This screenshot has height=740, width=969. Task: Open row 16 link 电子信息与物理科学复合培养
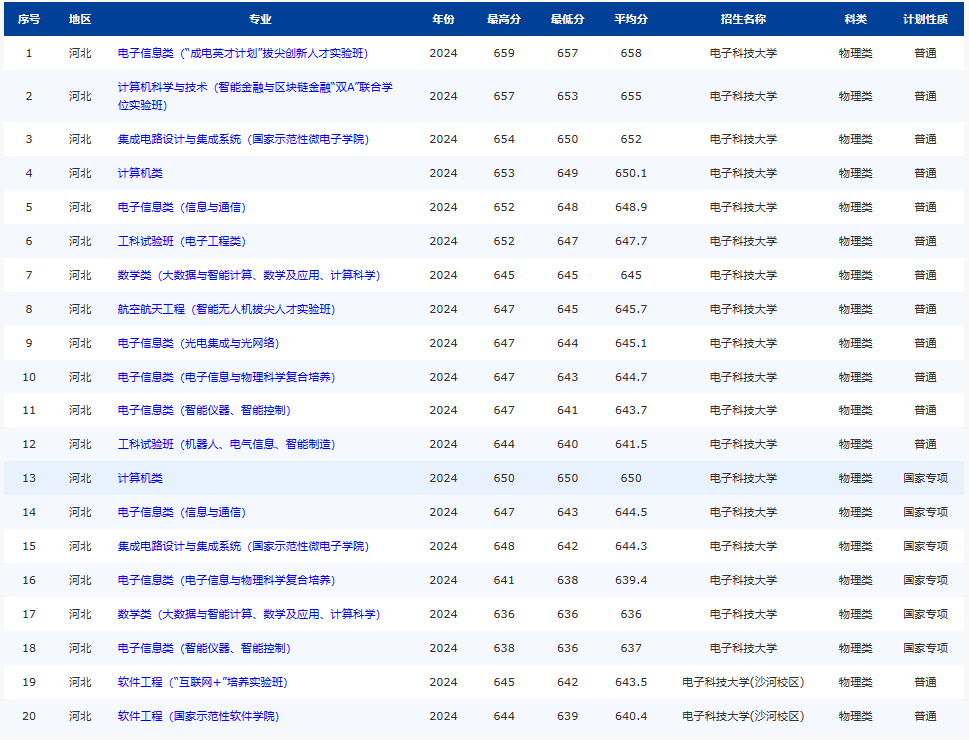click(226, 580)
